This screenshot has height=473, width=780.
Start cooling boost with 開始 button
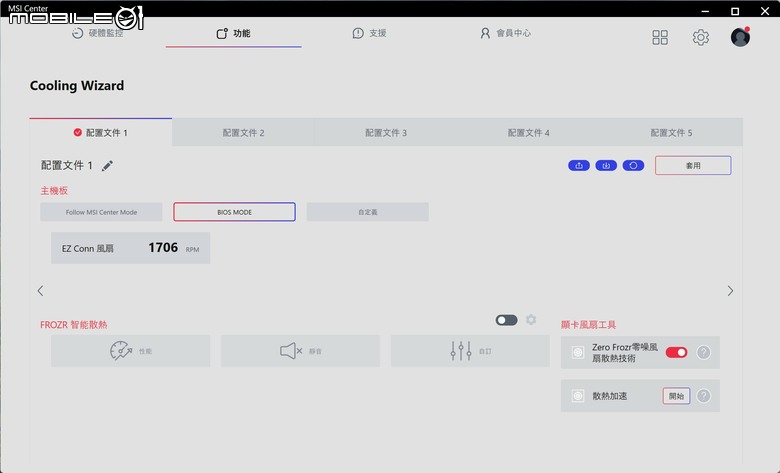[x=677, y=396]
